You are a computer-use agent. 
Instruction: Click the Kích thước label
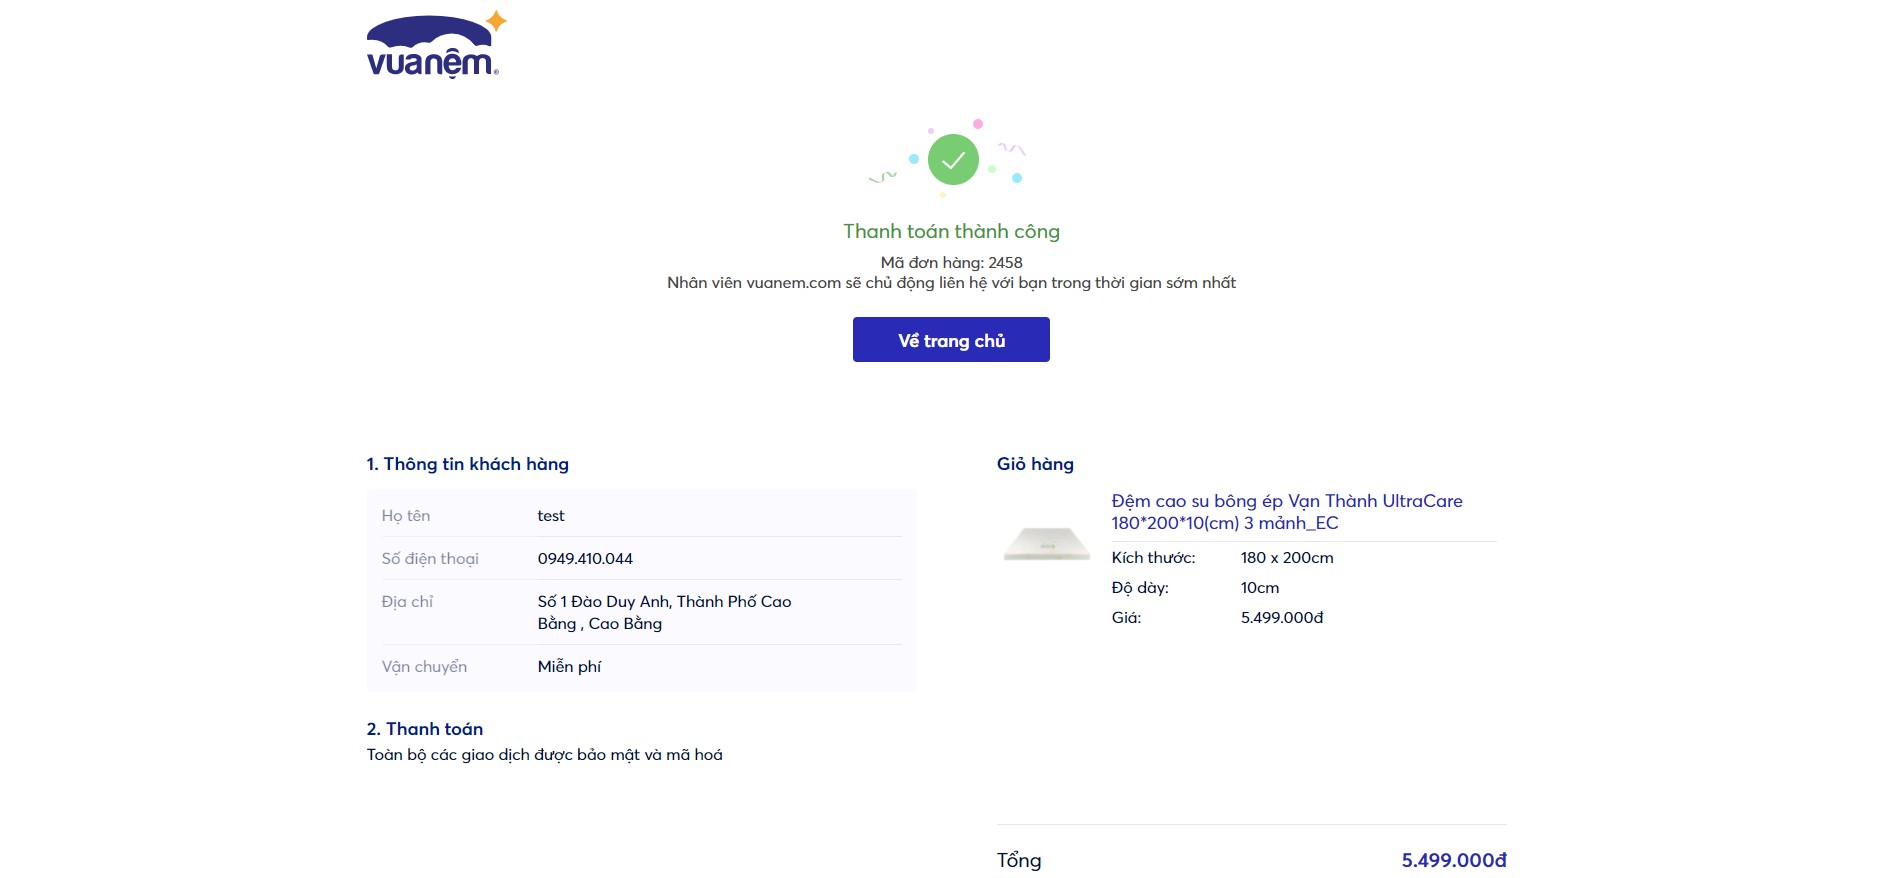click(x=1153, y=558)
